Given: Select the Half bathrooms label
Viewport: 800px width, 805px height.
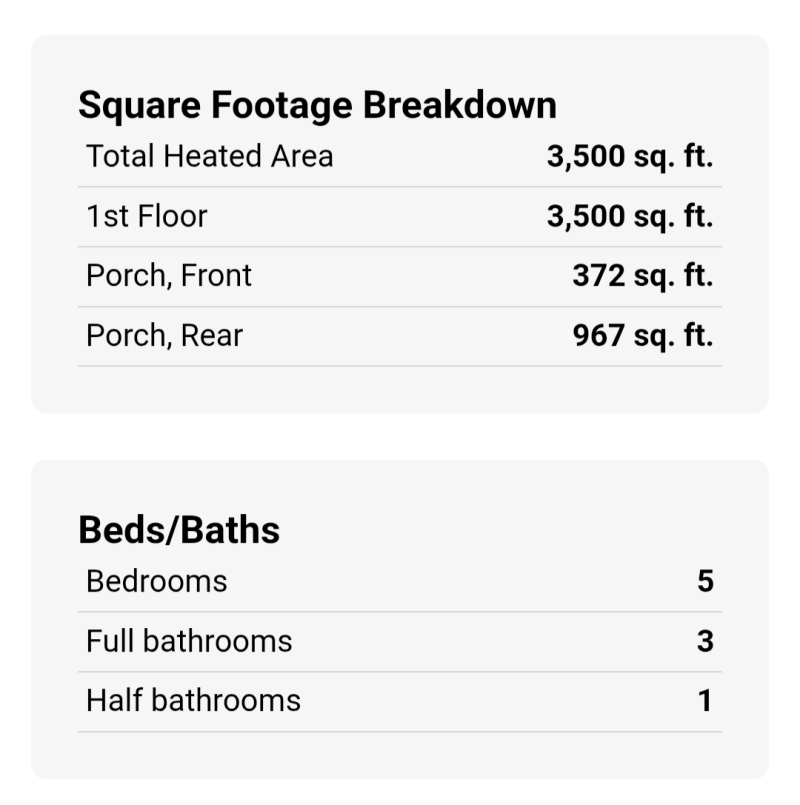Looking at the screenshot, I should coord(193,701).
